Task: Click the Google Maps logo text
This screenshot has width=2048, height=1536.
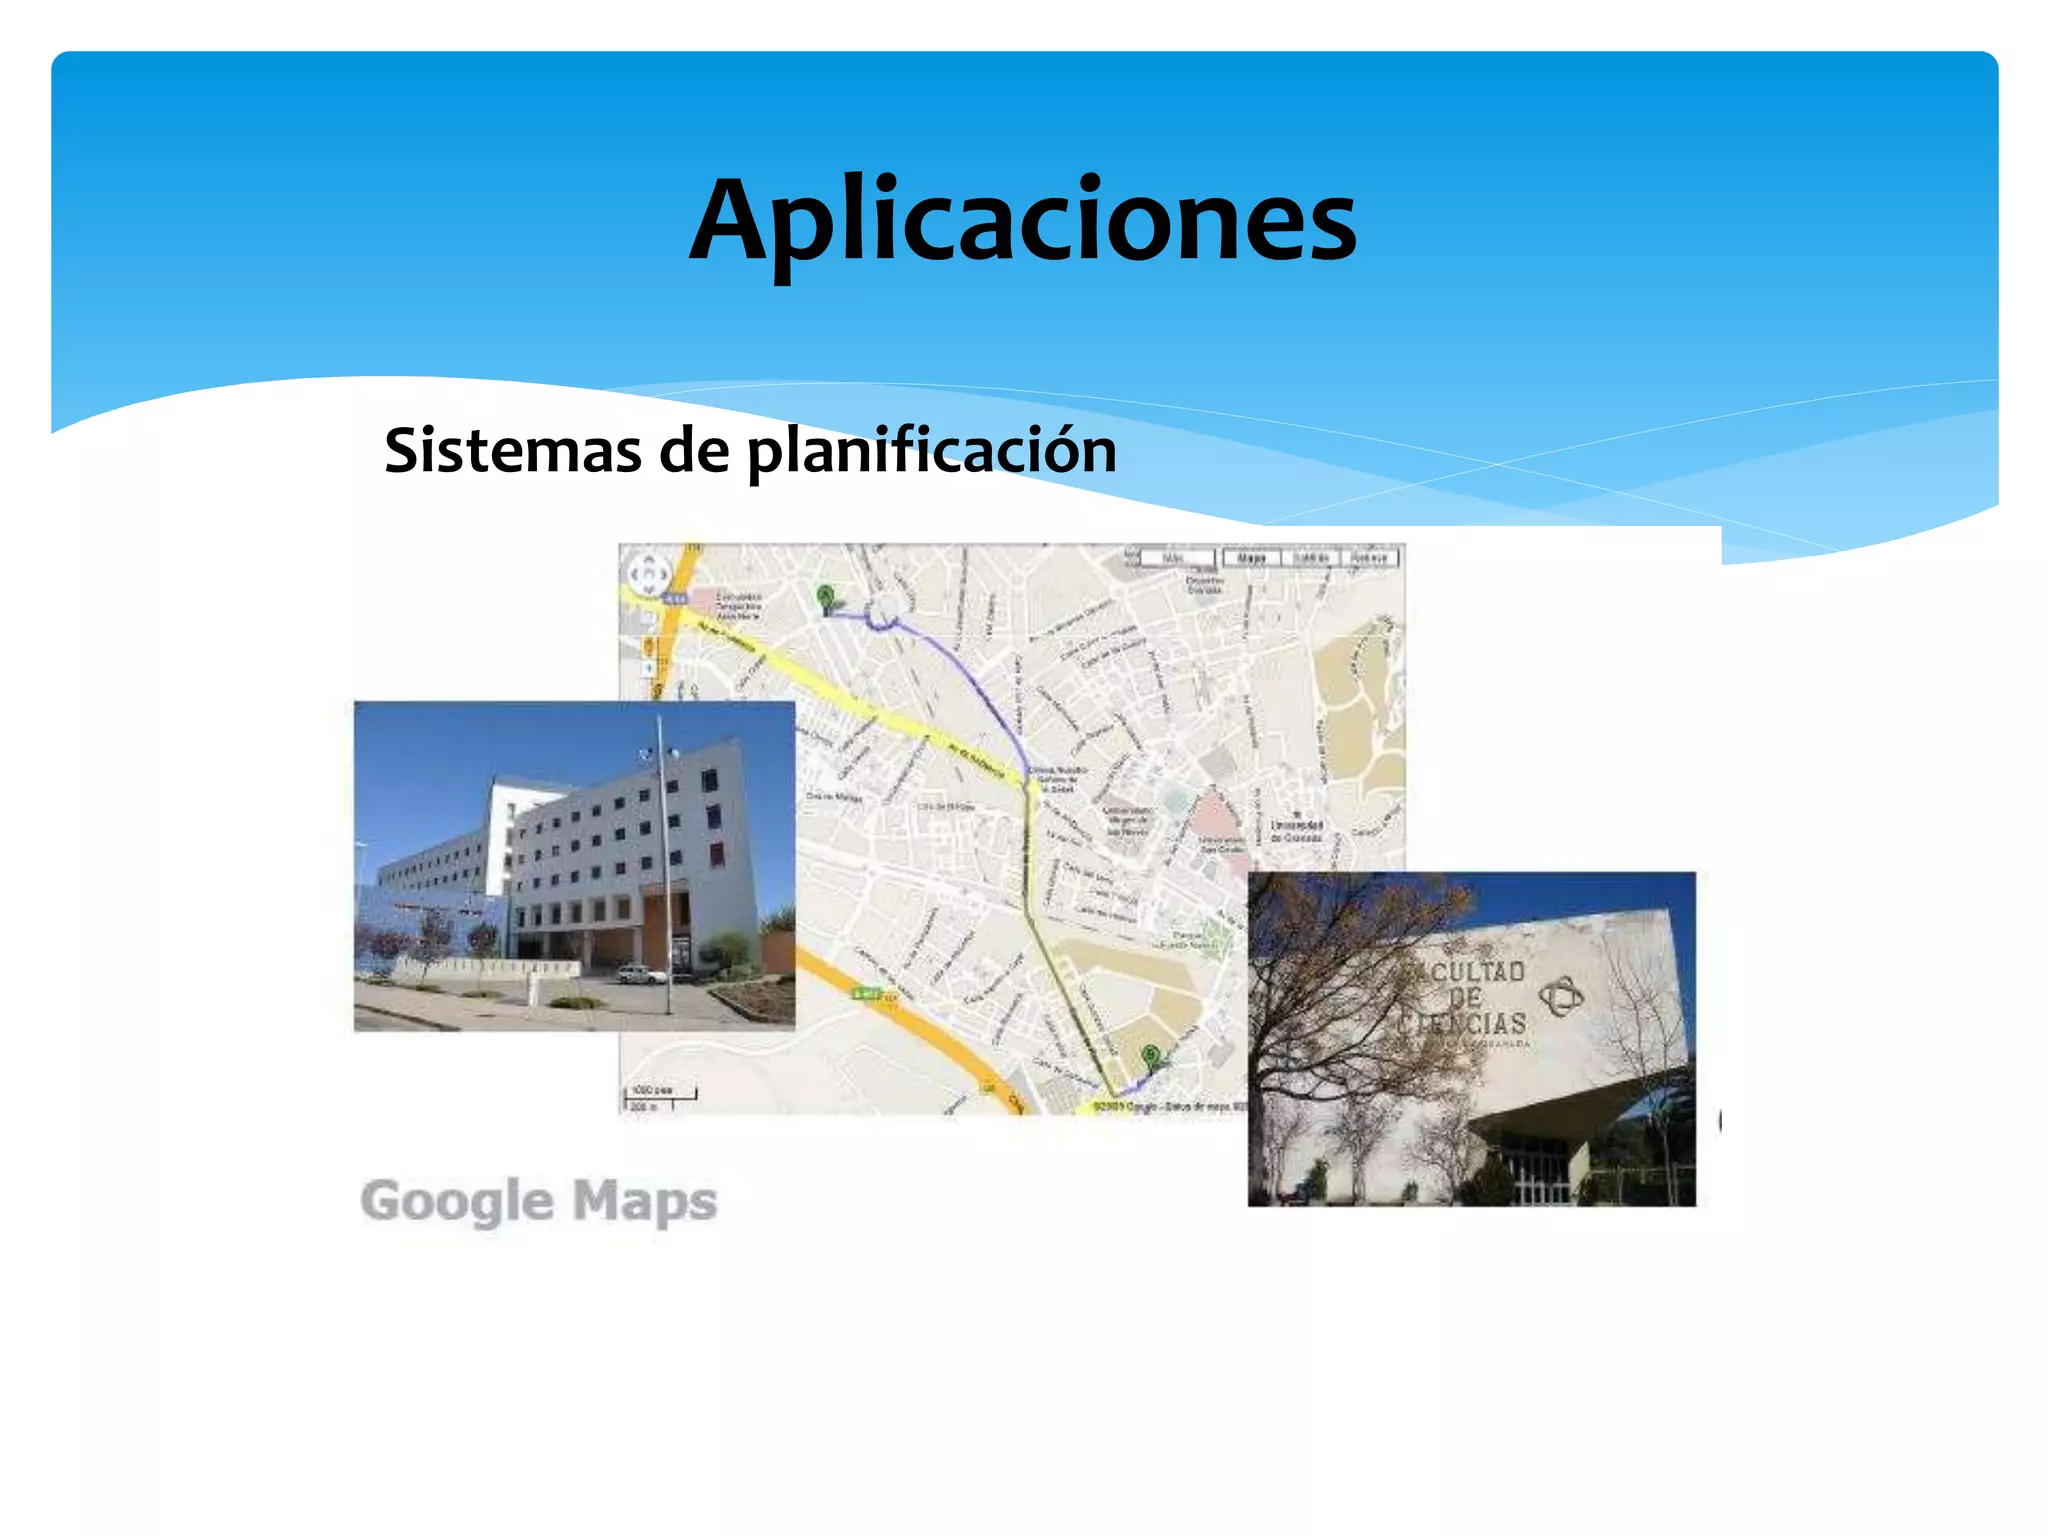Action: point(539,1201)
